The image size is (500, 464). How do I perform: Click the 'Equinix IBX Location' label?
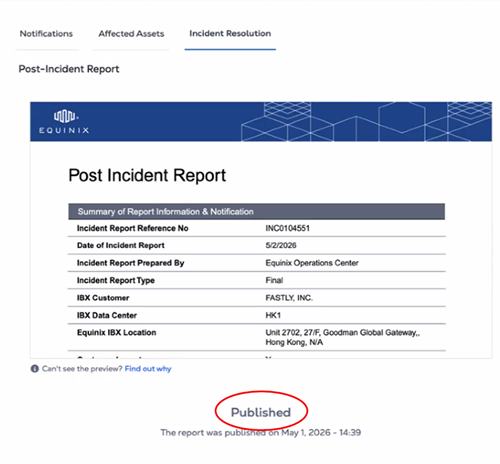coord(116,333)
